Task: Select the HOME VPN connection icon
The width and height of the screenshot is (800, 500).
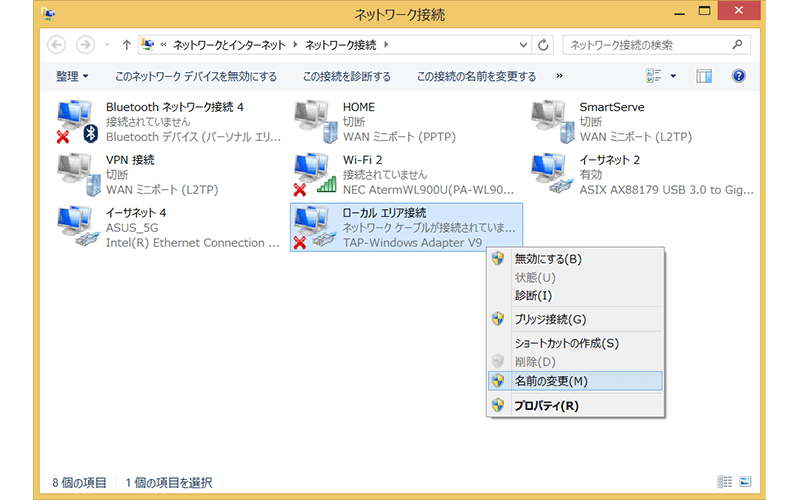Action: click(x=314, y=120)
